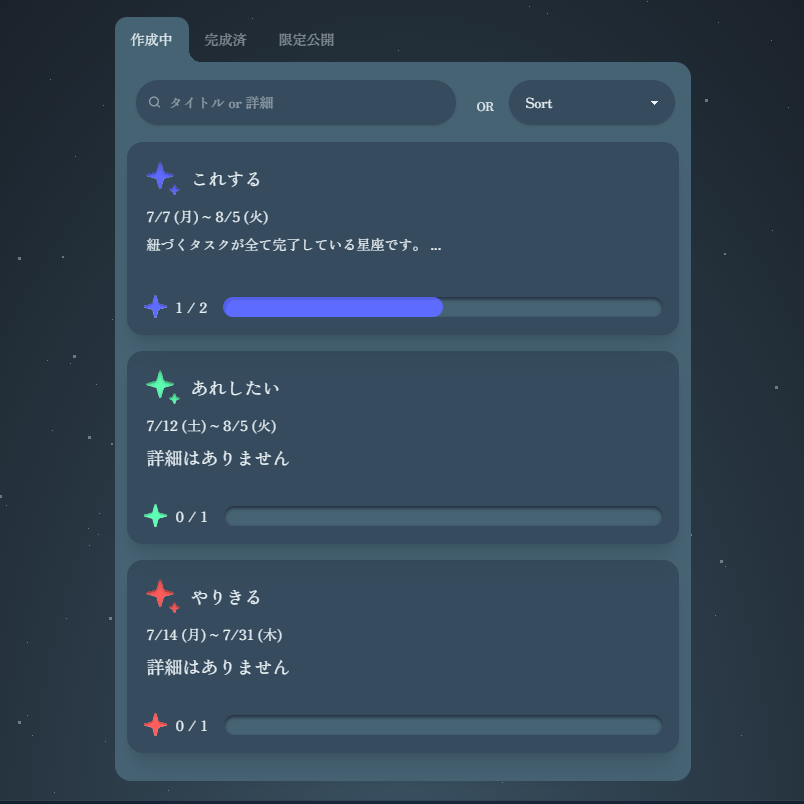Select the green star icon beside あれしたい

click(159, 384)
